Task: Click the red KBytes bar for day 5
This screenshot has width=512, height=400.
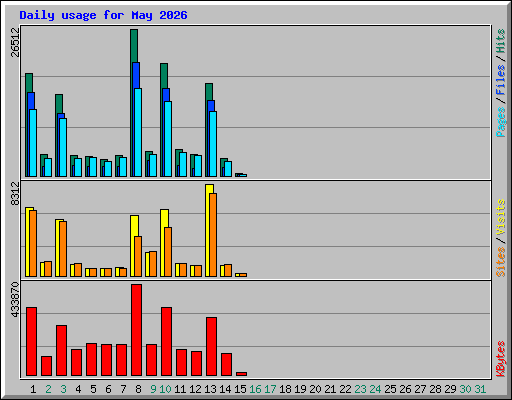Action: 92,360
